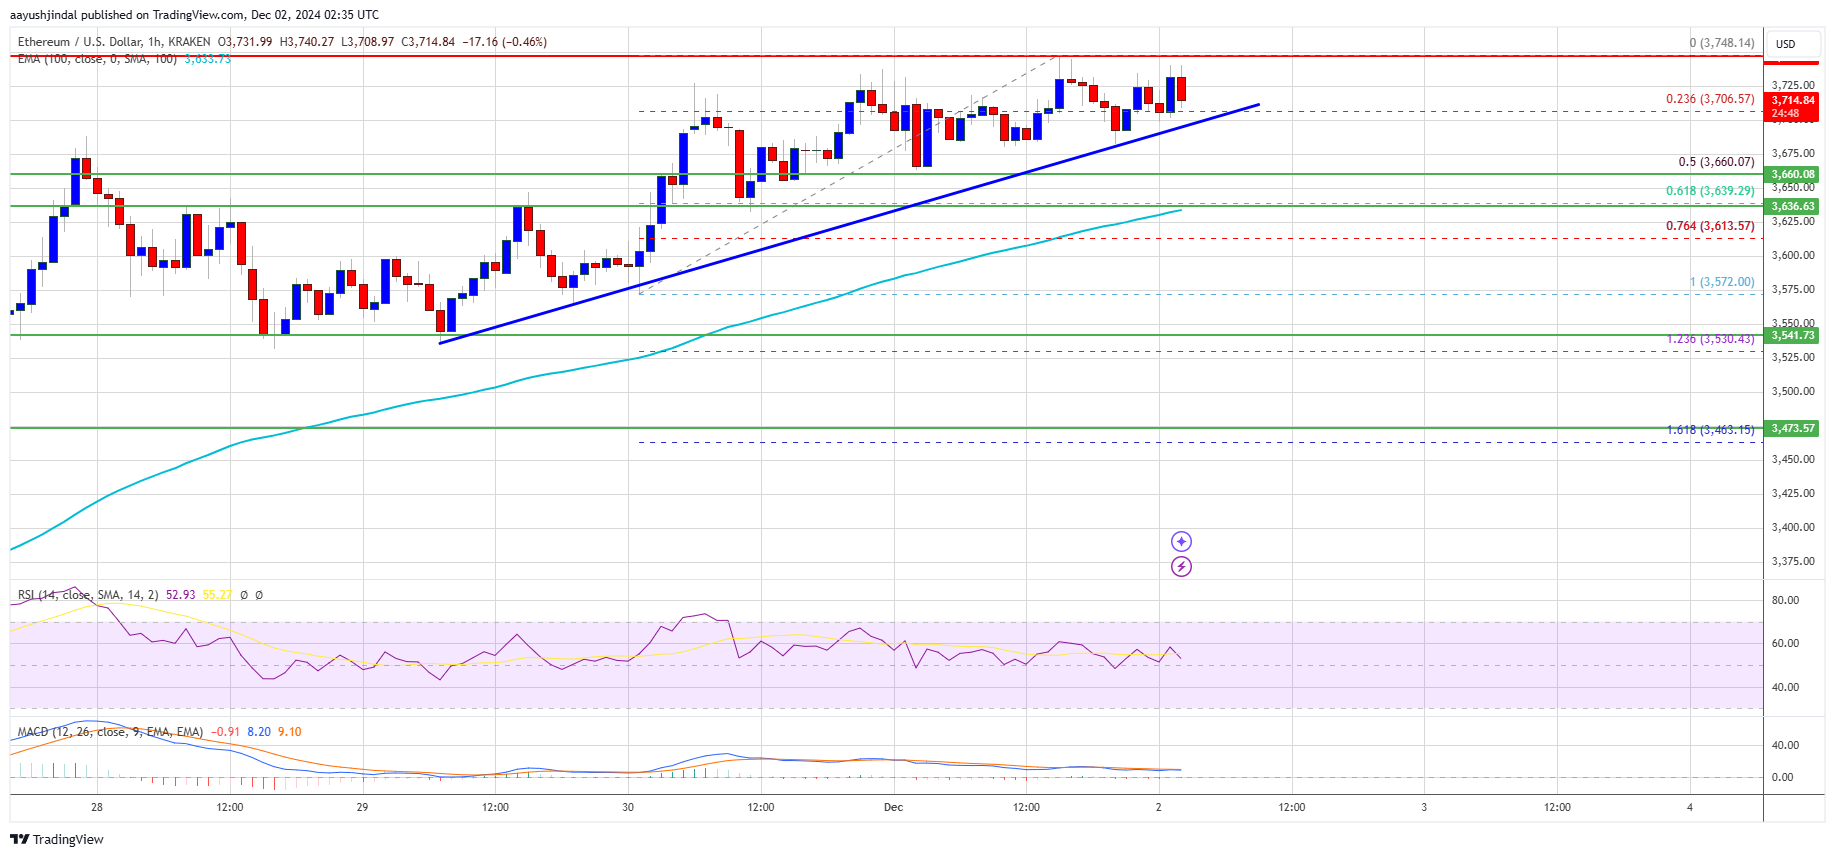Screen dimensions: 1835x857
Task: Open the RSI indicator legend settings
Action: 87,595
